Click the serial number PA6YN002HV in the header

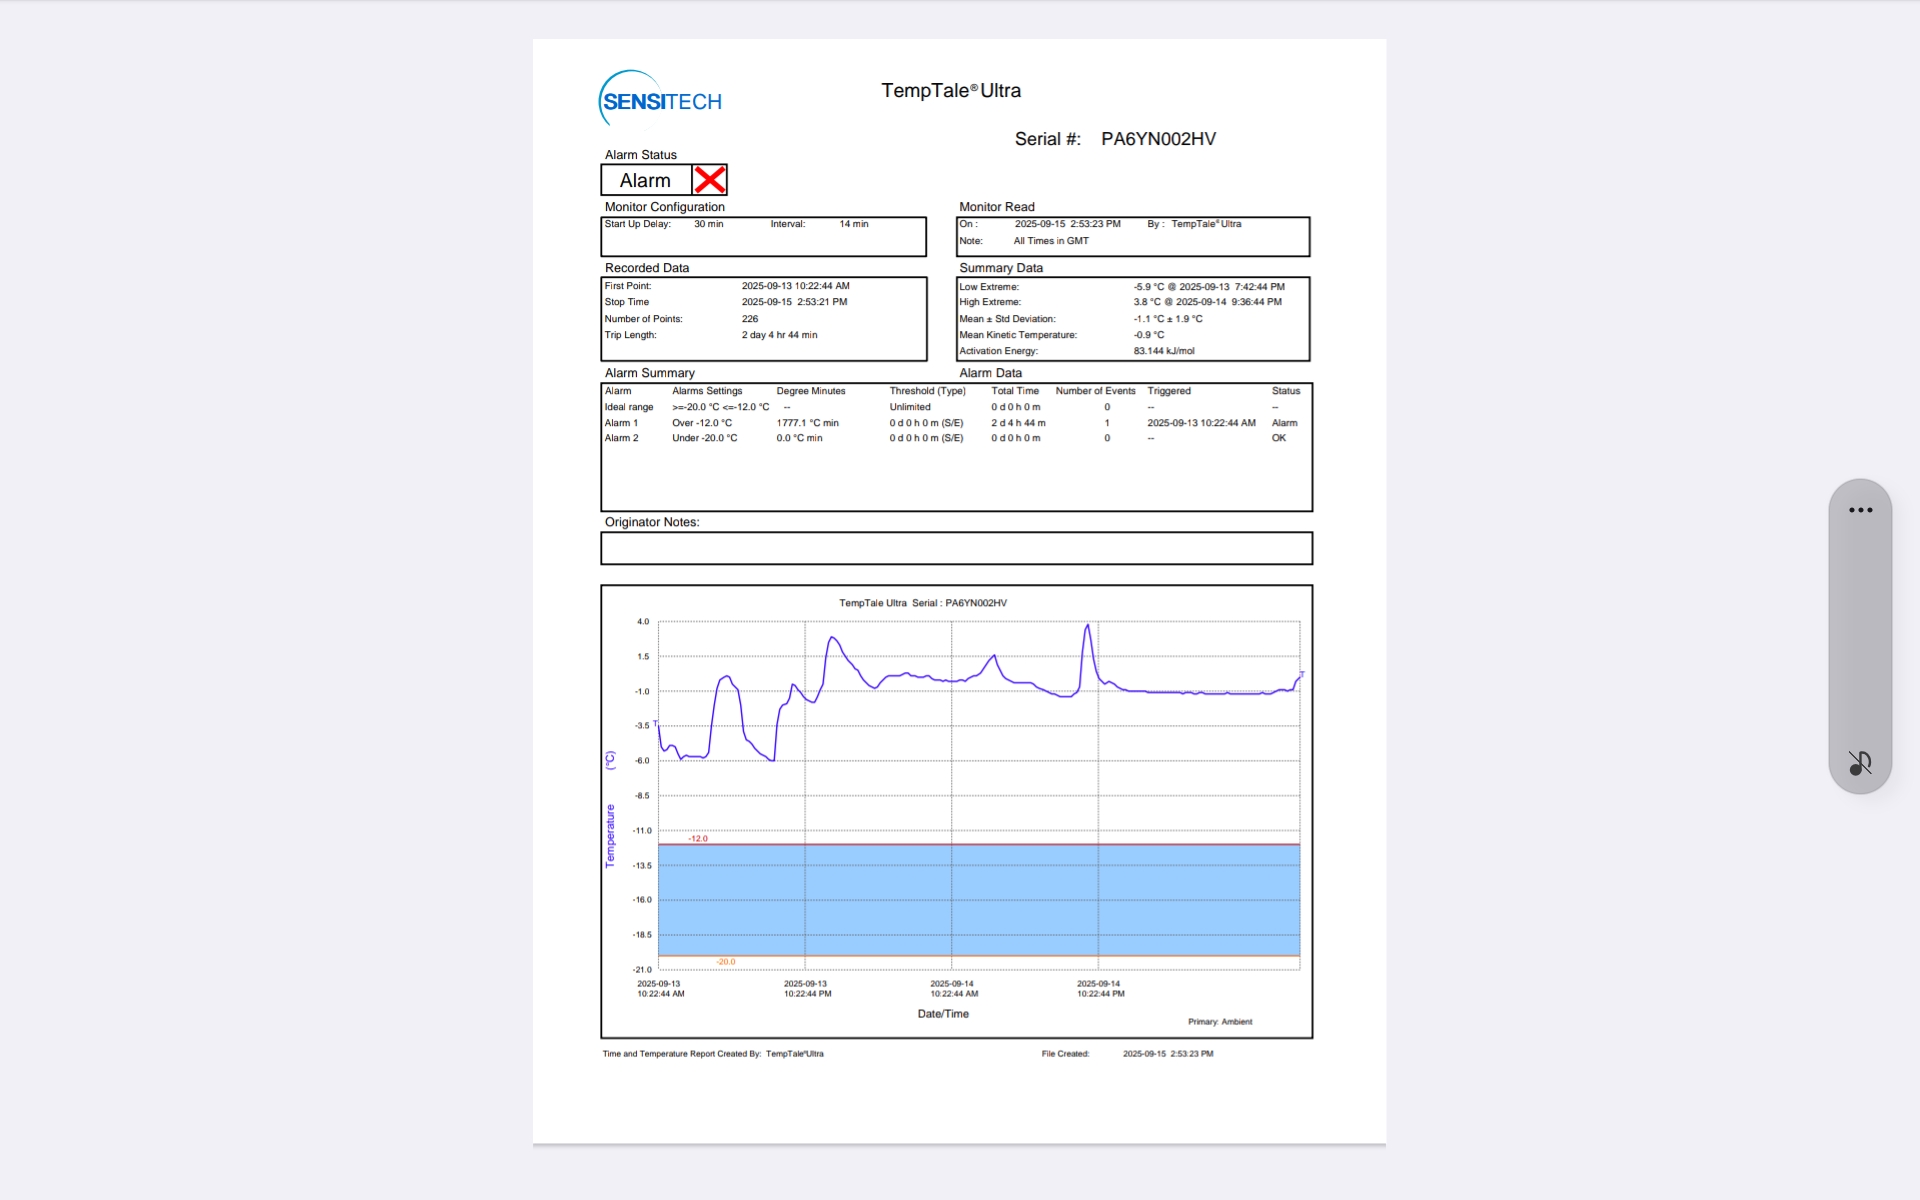pyautogui.click(x=1158, y=139)
